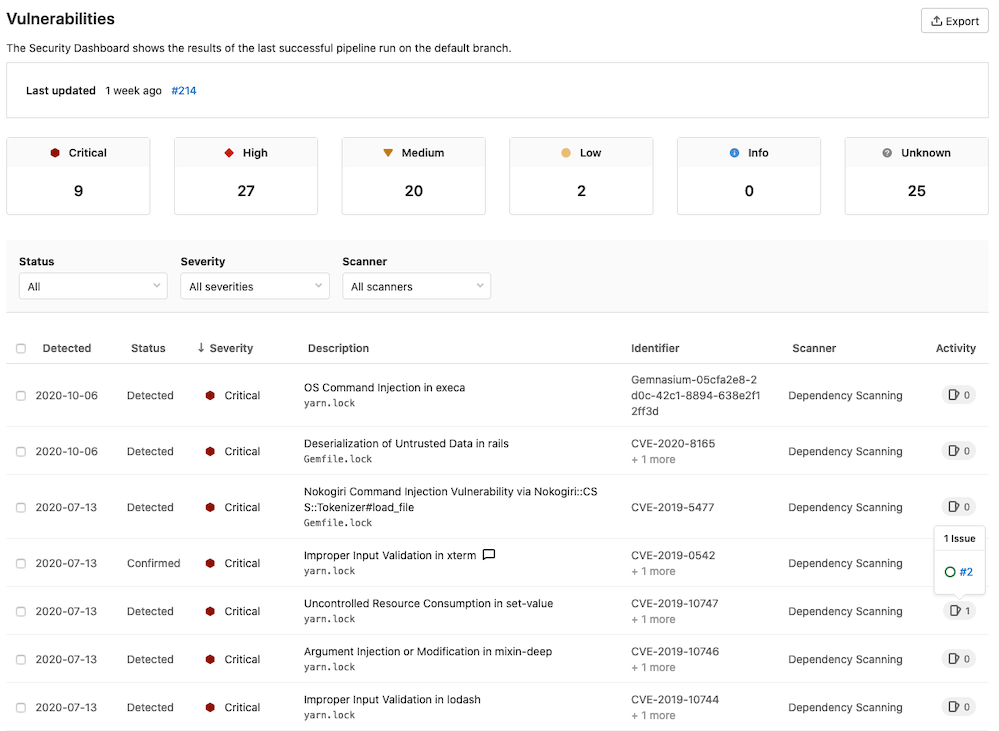Viewport: 999px width, 731px height.
Task: Open the Scanner filter dropdown
Action: pos(416,286)
